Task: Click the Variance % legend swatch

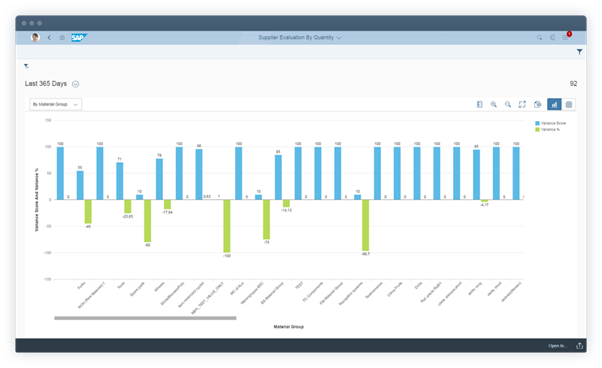Action: pos(538,130)
